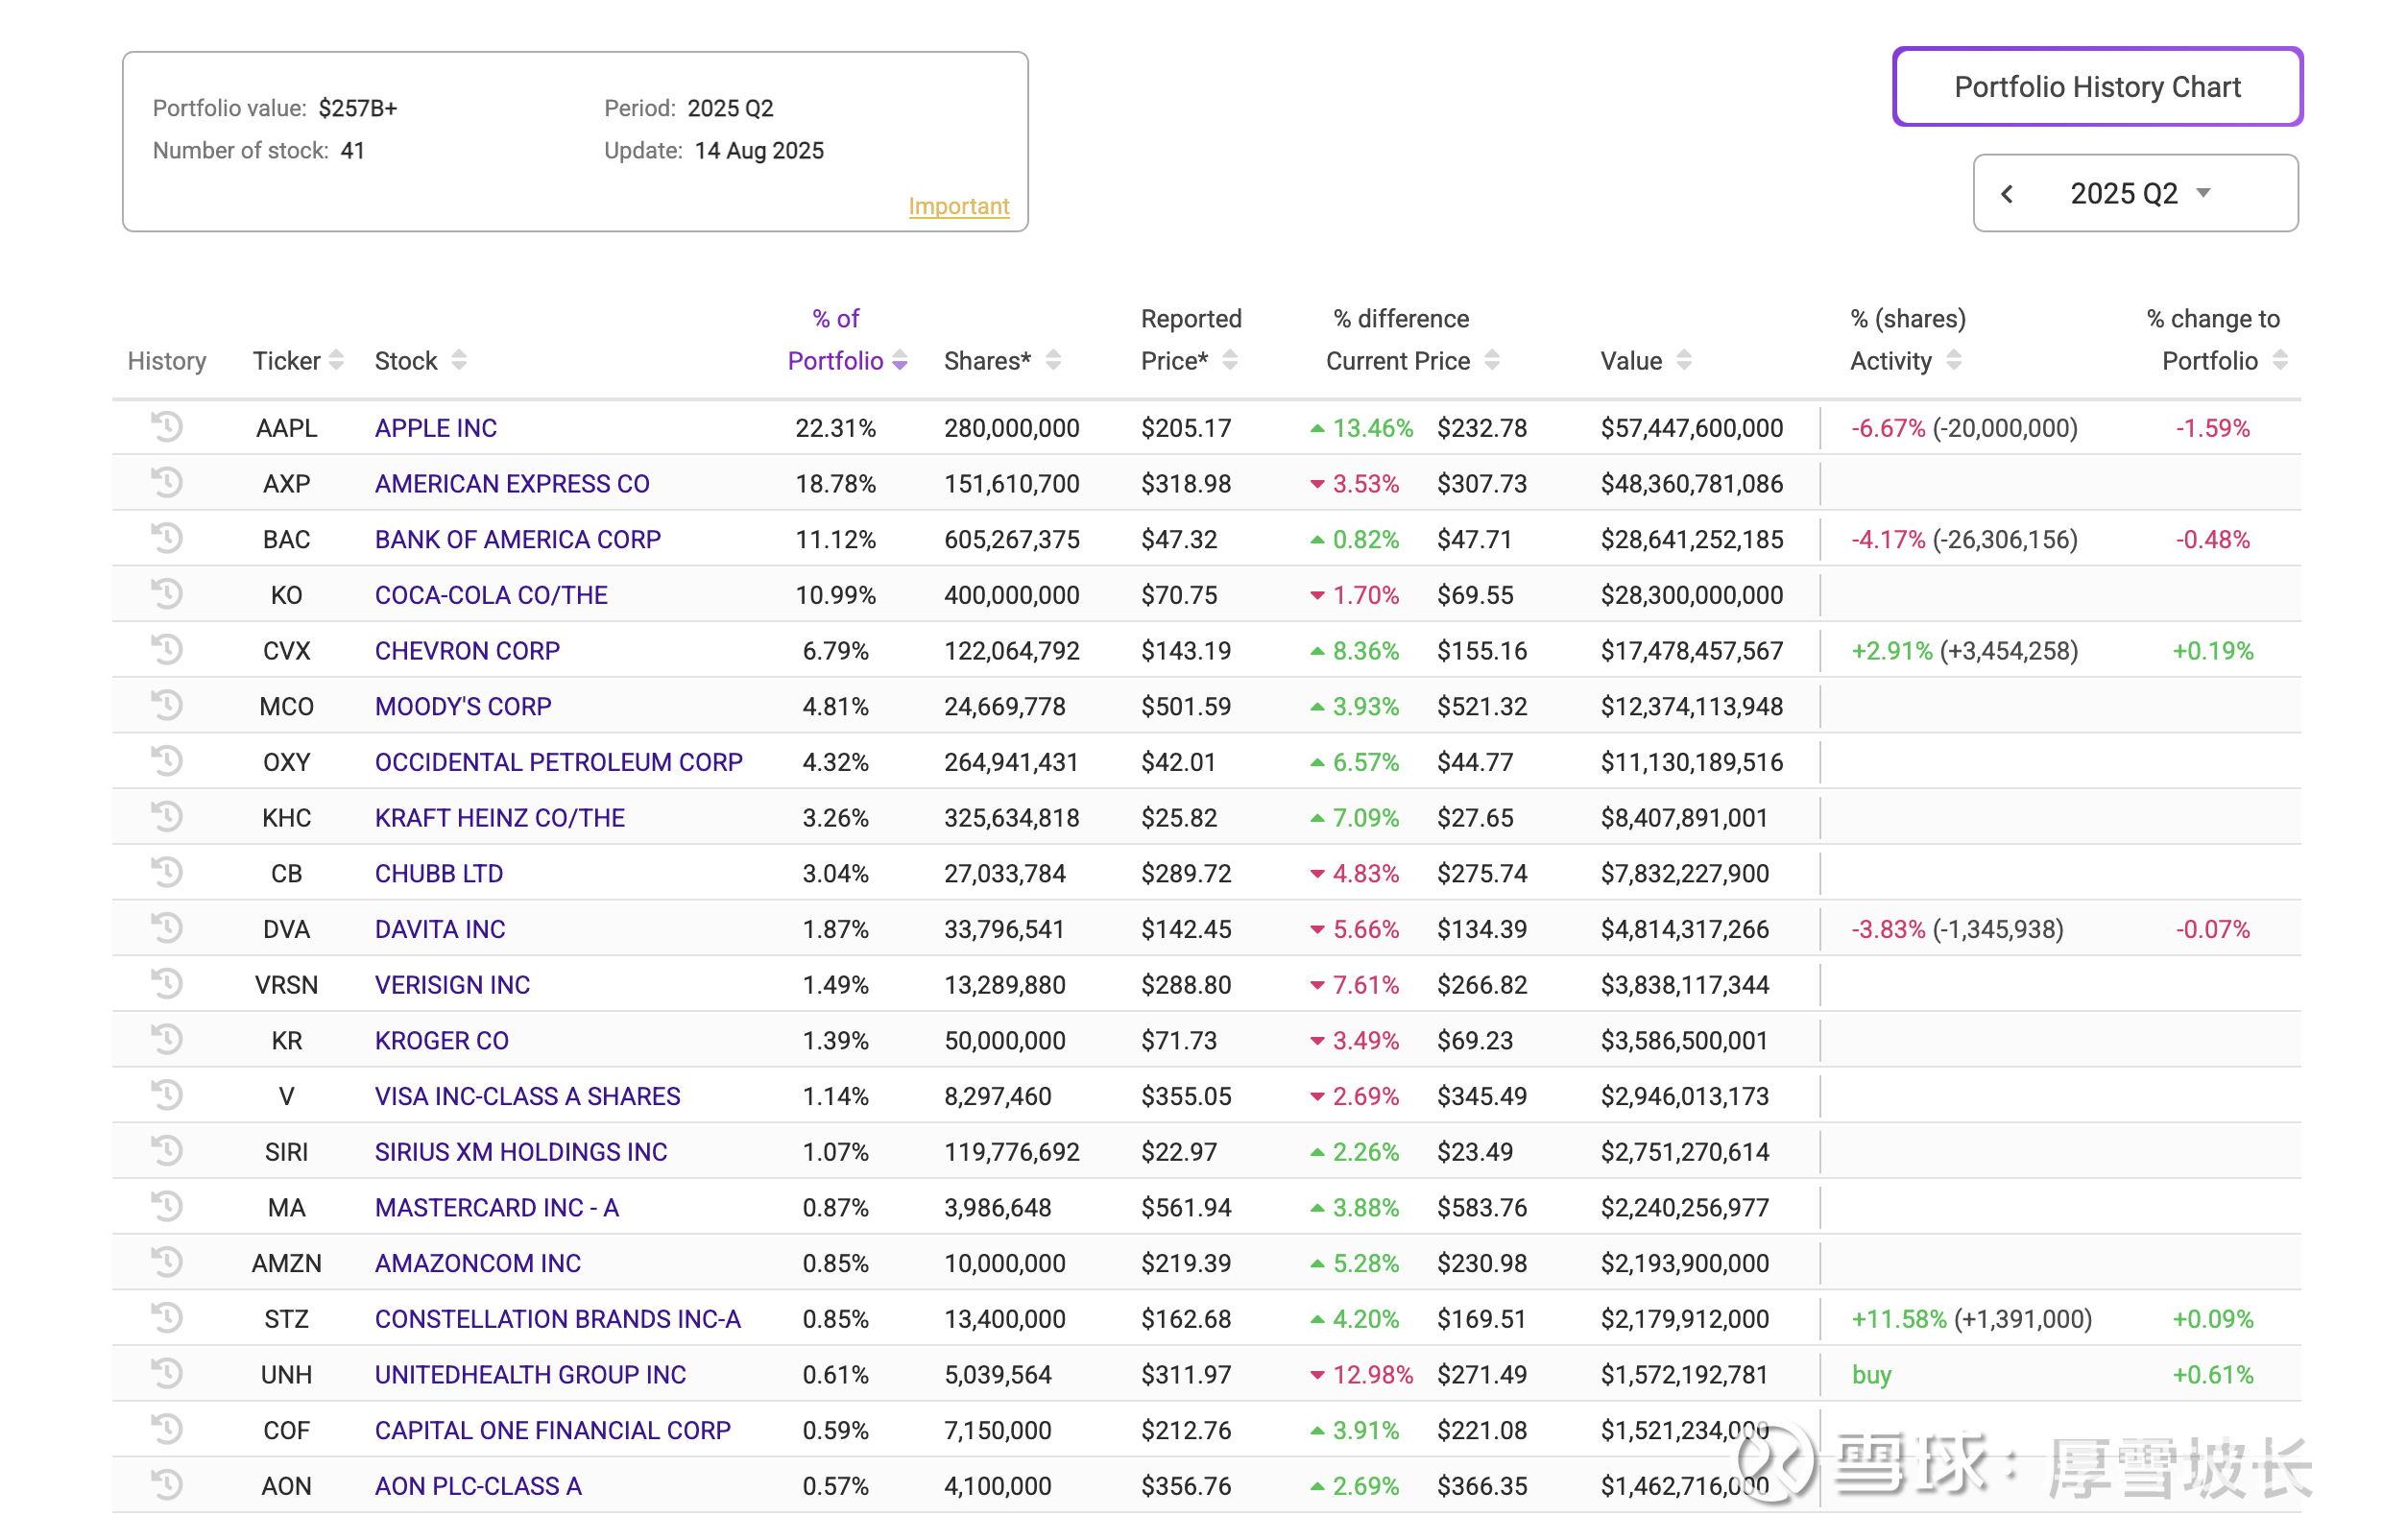
Task: Open BANK OF AMERICA CORP link
Action: [x=517, y=540]
